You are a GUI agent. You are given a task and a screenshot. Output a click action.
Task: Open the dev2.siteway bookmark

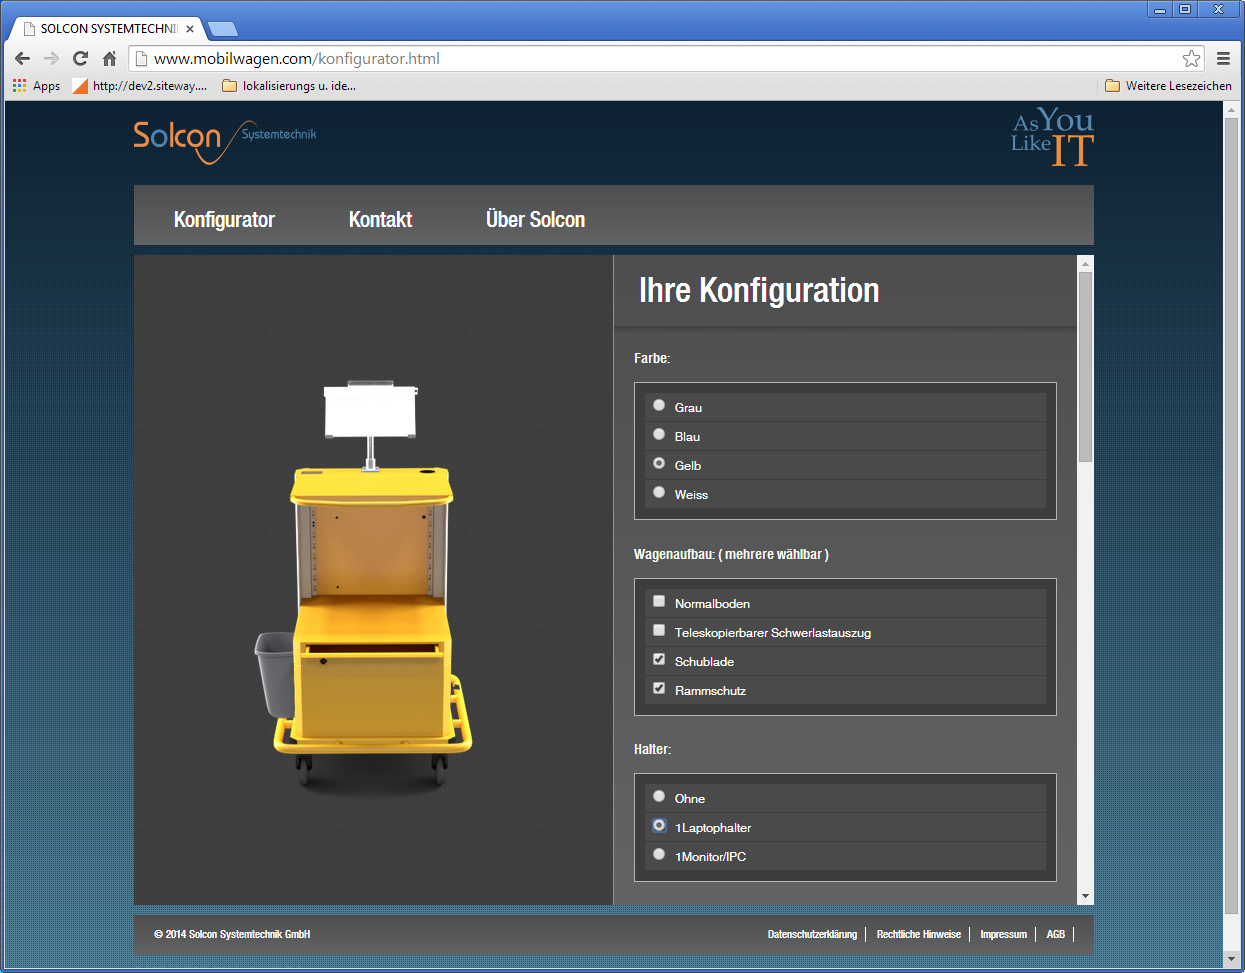pos(140,86)
